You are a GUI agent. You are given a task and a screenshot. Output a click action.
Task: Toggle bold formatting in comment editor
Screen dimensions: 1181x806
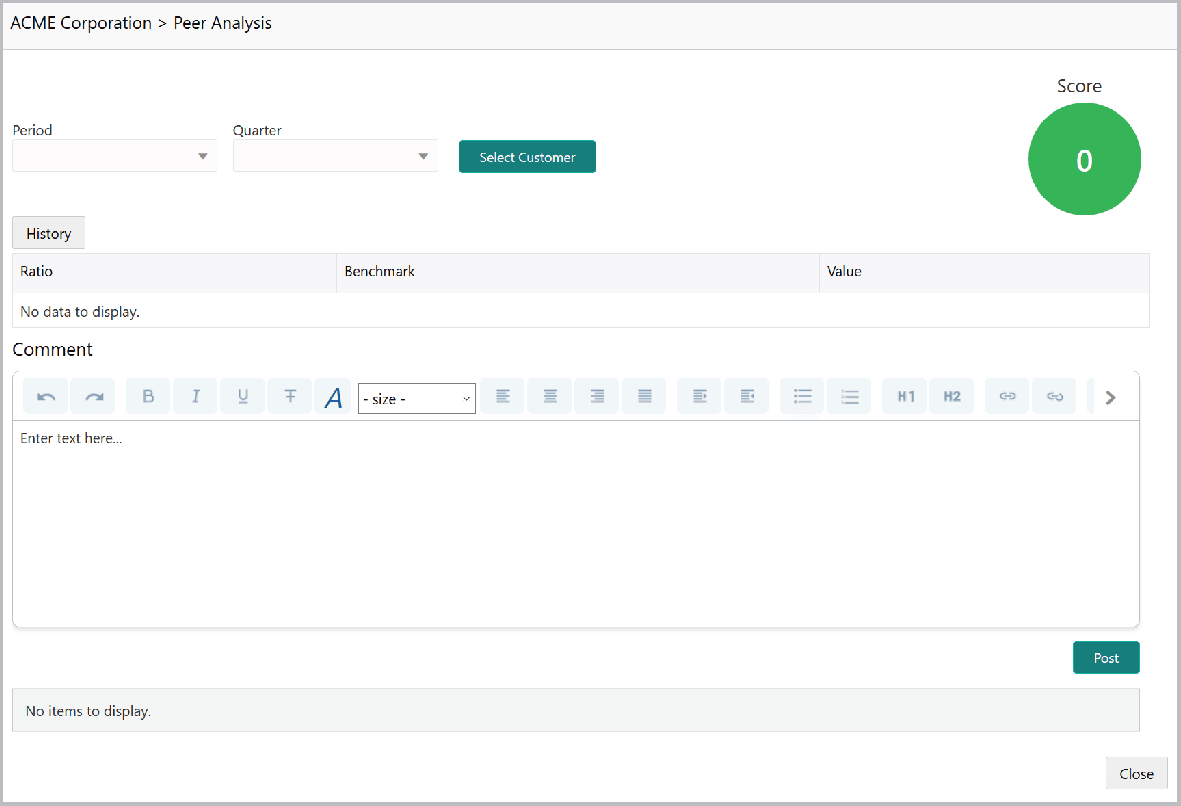(x=148, y=396)
